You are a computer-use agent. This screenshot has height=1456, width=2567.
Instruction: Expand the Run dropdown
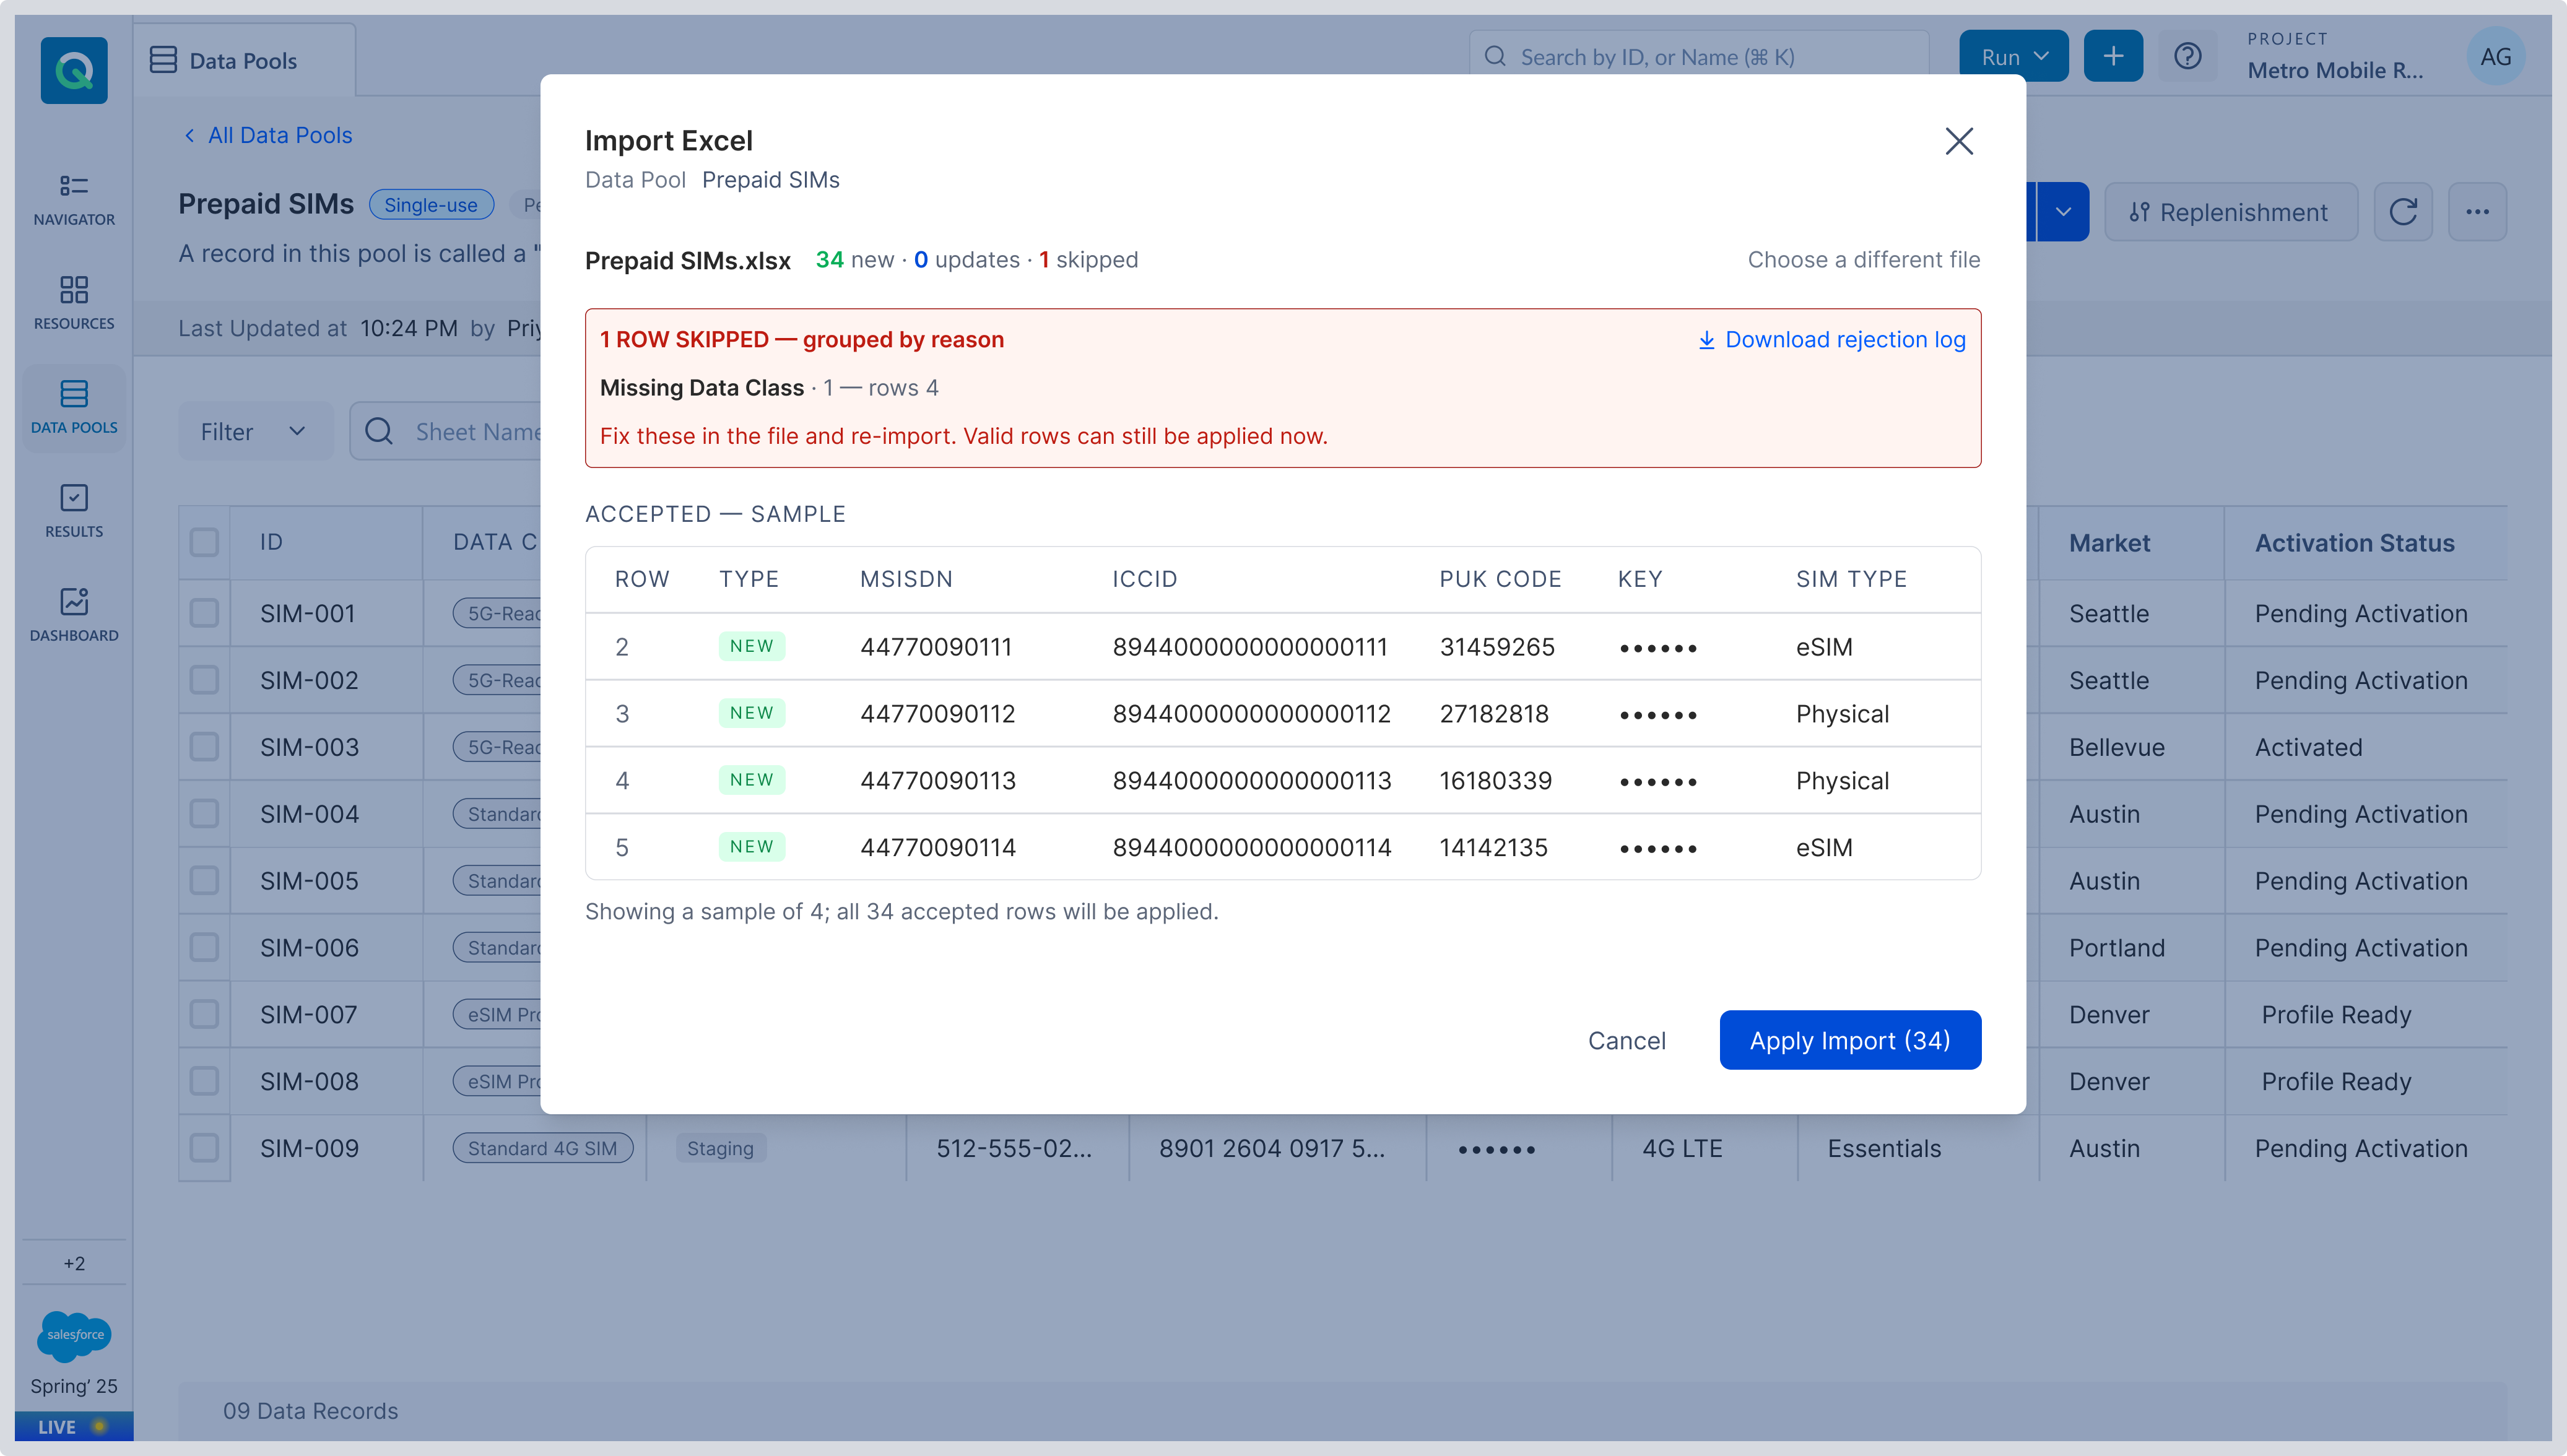tap(2013, 56)
